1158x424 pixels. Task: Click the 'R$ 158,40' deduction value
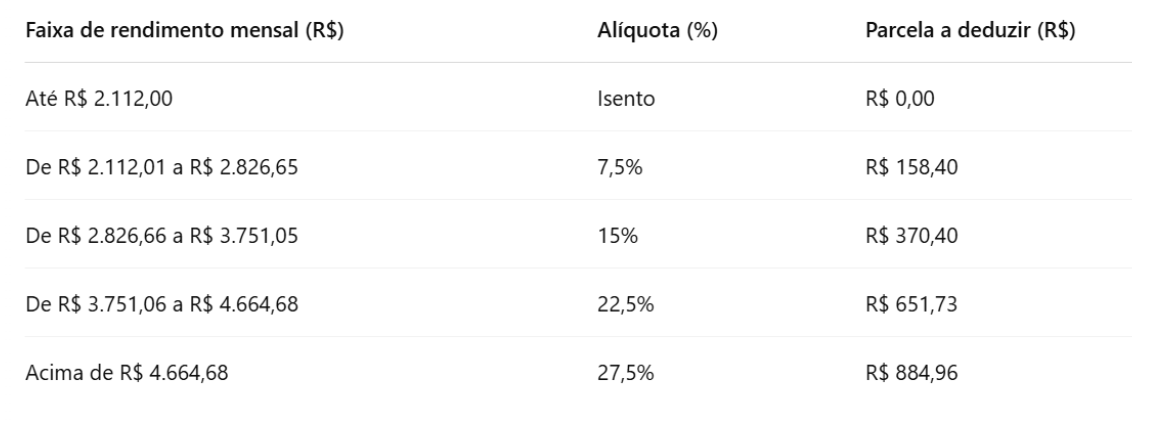coord(911,167)
